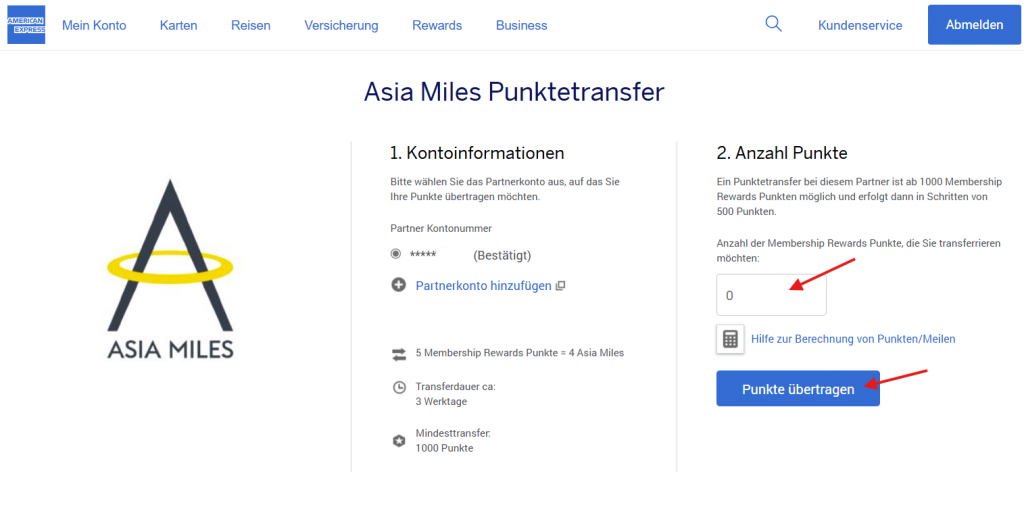
Task: Open the Mein Konto menu
Action: [x=94, y=25]
